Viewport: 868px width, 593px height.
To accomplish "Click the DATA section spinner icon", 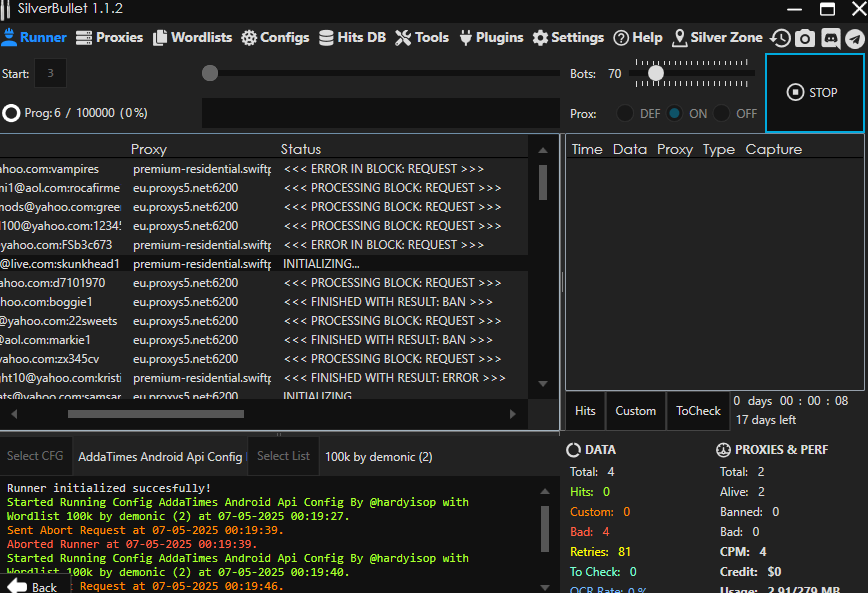I will (574, 450).
